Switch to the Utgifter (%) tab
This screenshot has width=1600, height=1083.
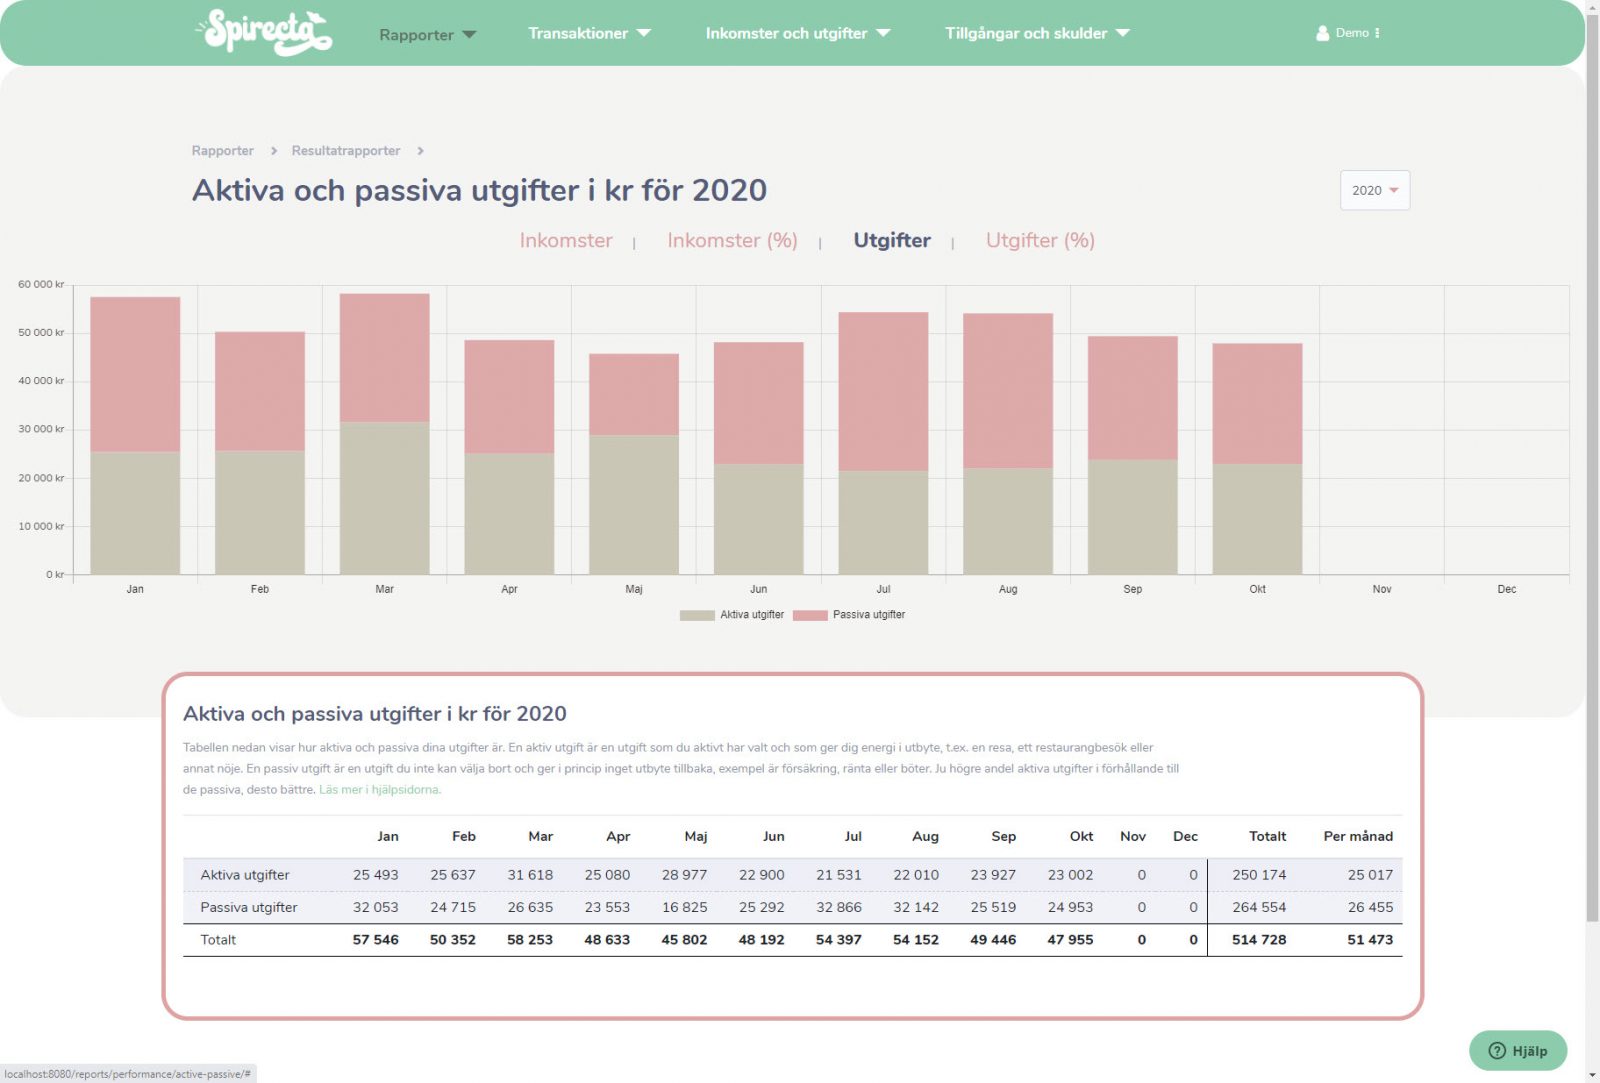[x=1040, y=240]
